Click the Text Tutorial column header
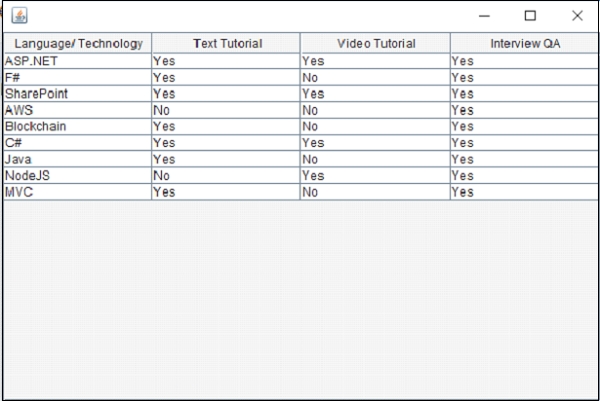The image size is (600, 401). click(x=226, y=44)
